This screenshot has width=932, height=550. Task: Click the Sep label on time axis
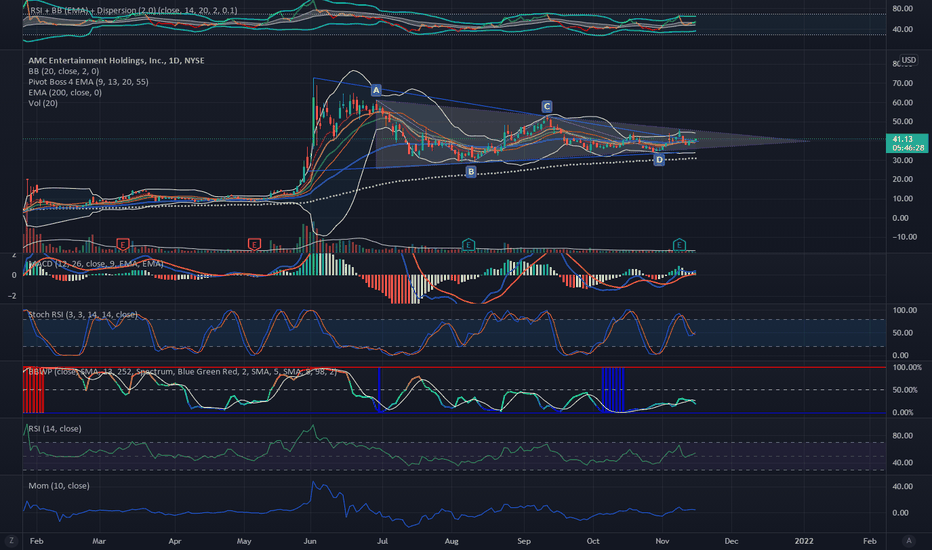(x=524, y=541)
